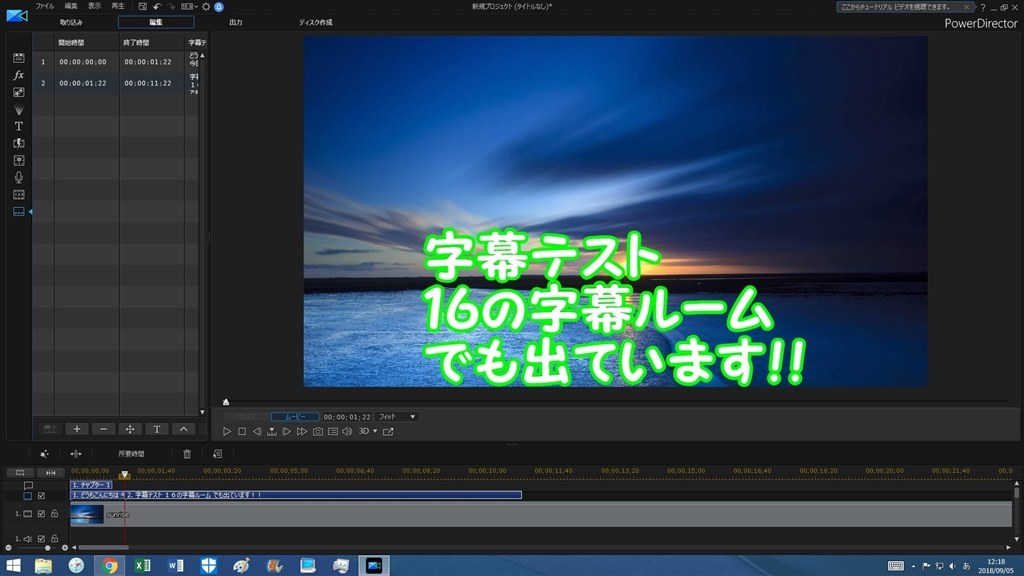Open the Particle Room
The height and width of the screenshot is (576, 1024).
click(17, 108)
